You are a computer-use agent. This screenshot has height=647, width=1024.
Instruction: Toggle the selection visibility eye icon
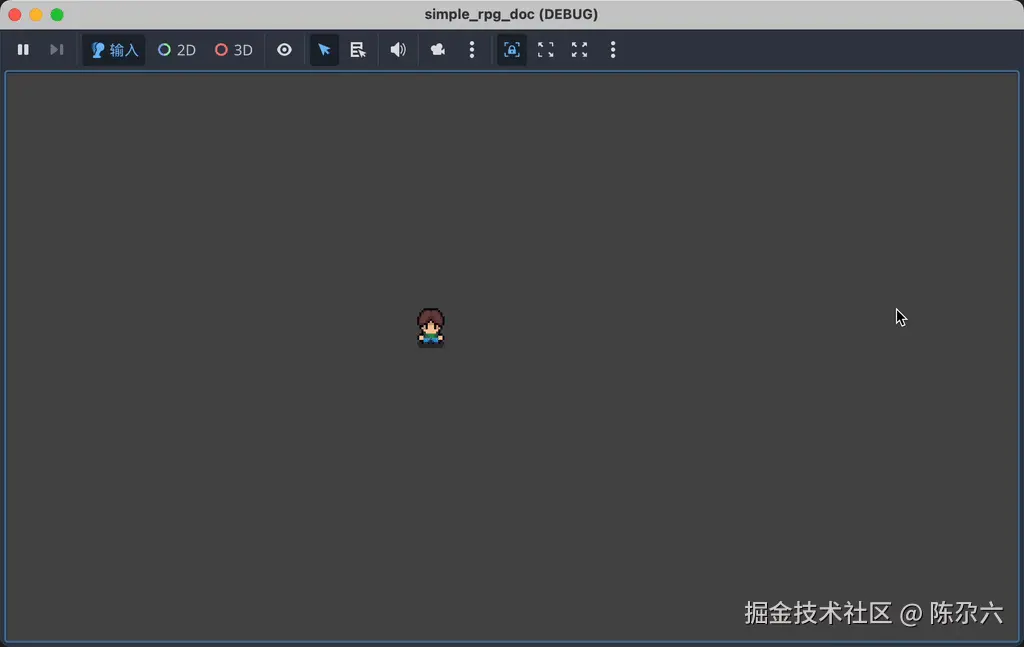[x=284, y=49]
